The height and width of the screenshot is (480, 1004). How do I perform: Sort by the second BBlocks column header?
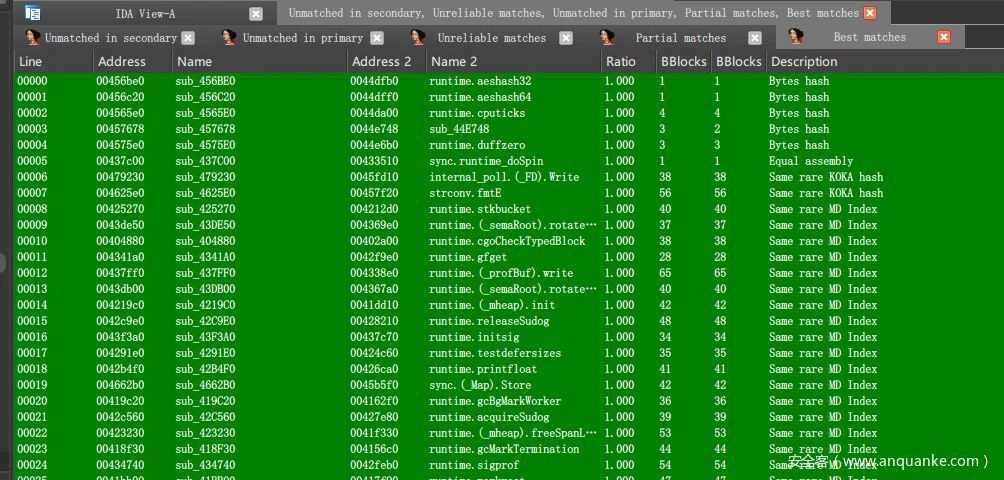tap(739, 61)
